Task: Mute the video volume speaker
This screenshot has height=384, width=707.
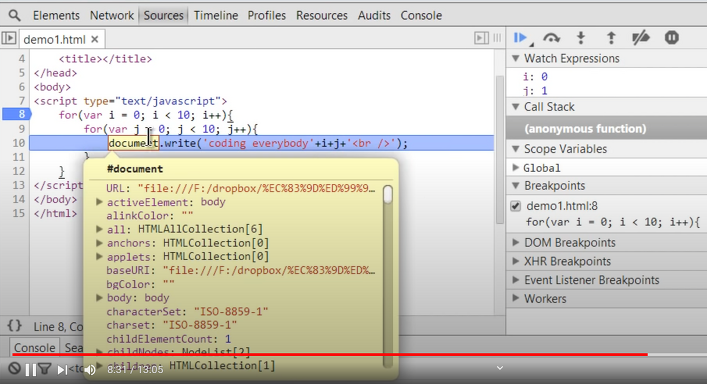Action: pyautogui.click(x=90, y=370)
